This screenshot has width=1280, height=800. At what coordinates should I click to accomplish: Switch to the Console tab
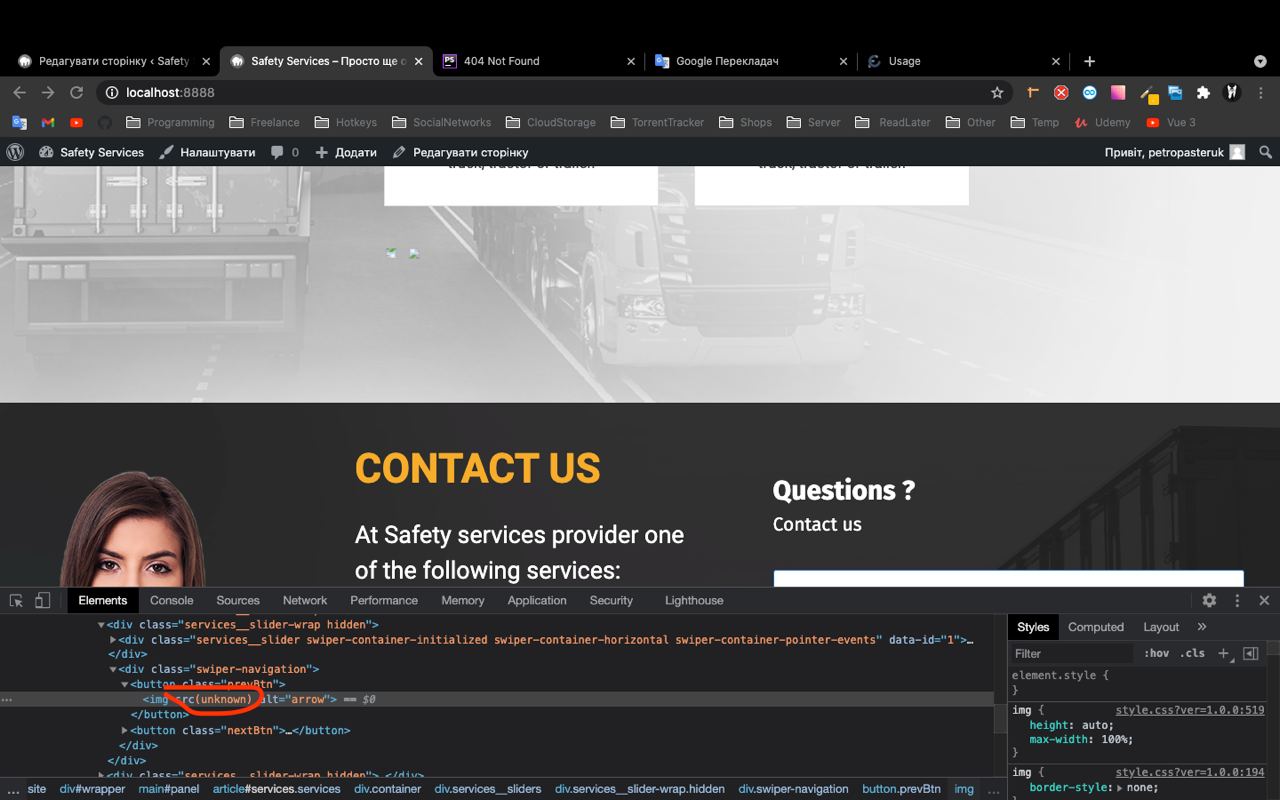172,600
